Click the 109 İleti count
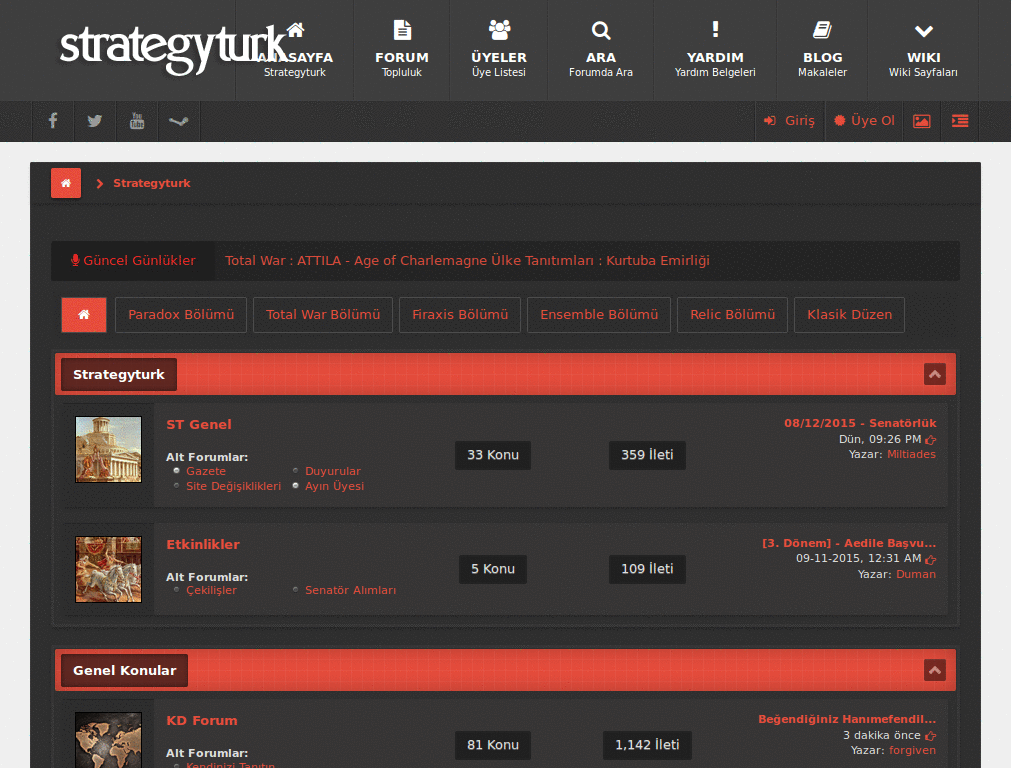This screenshot has width=1024, height=768. pos(647,569)
